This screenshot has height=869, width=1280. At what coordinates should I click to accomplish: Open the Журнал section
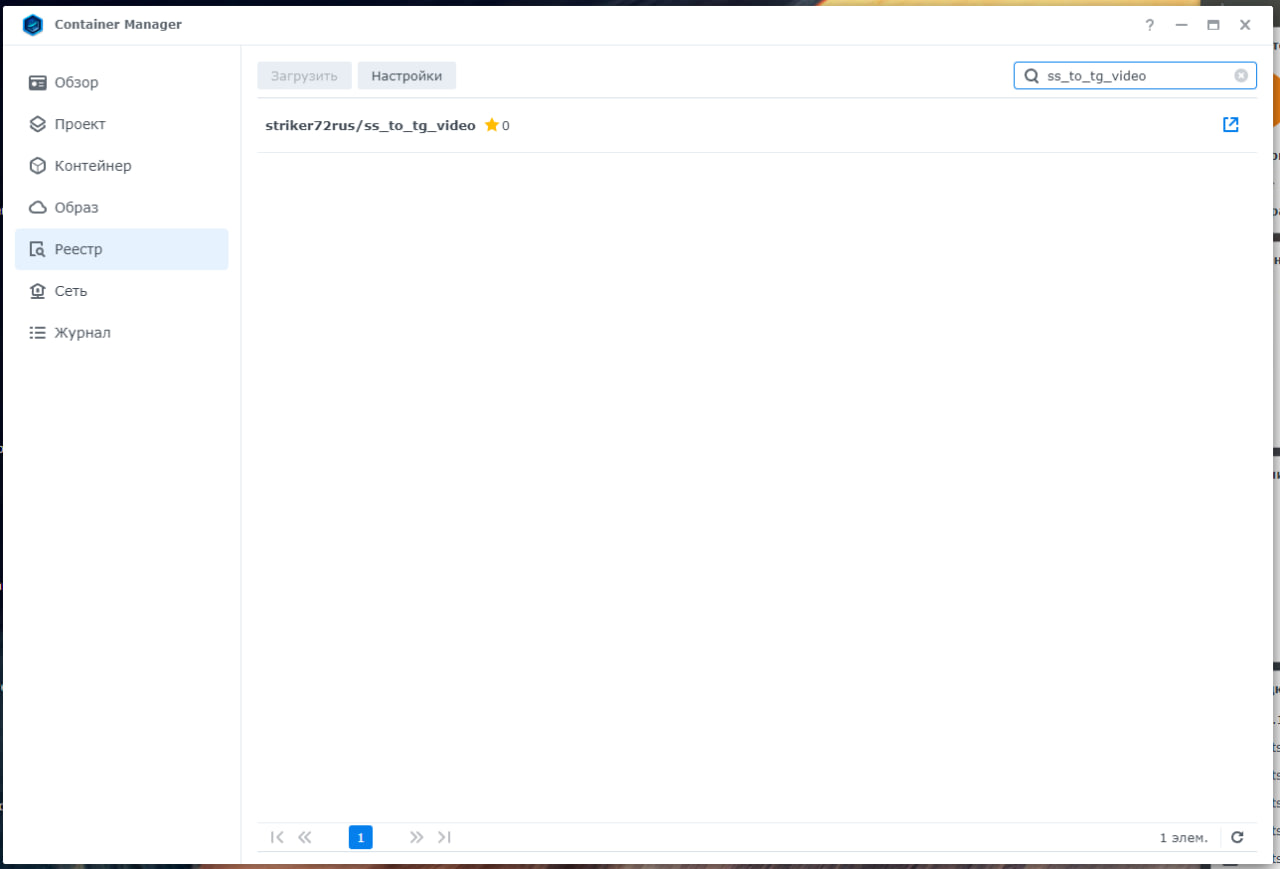click(x=121, y=333)
